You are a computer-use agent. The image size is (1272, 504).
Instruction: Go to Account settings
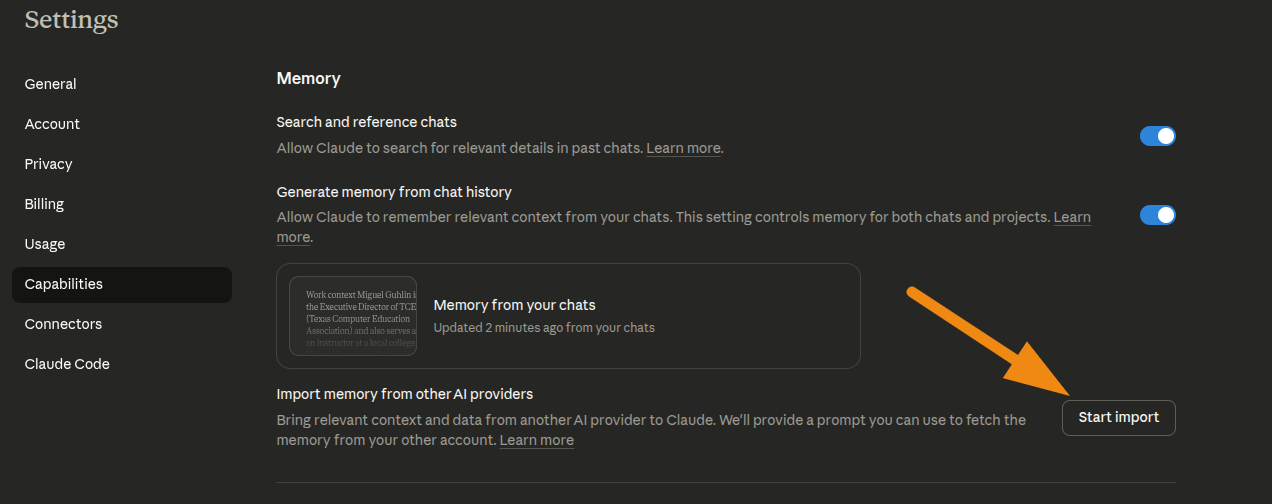point(52,124)
